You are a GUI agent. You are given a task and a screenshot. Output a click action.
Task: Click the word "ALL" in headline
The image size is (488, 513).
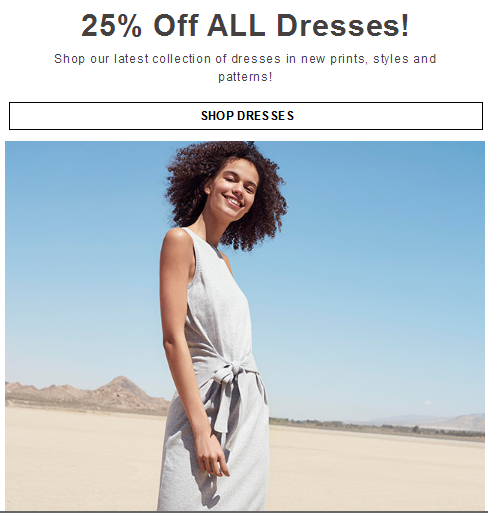click(x=236, y=25)
